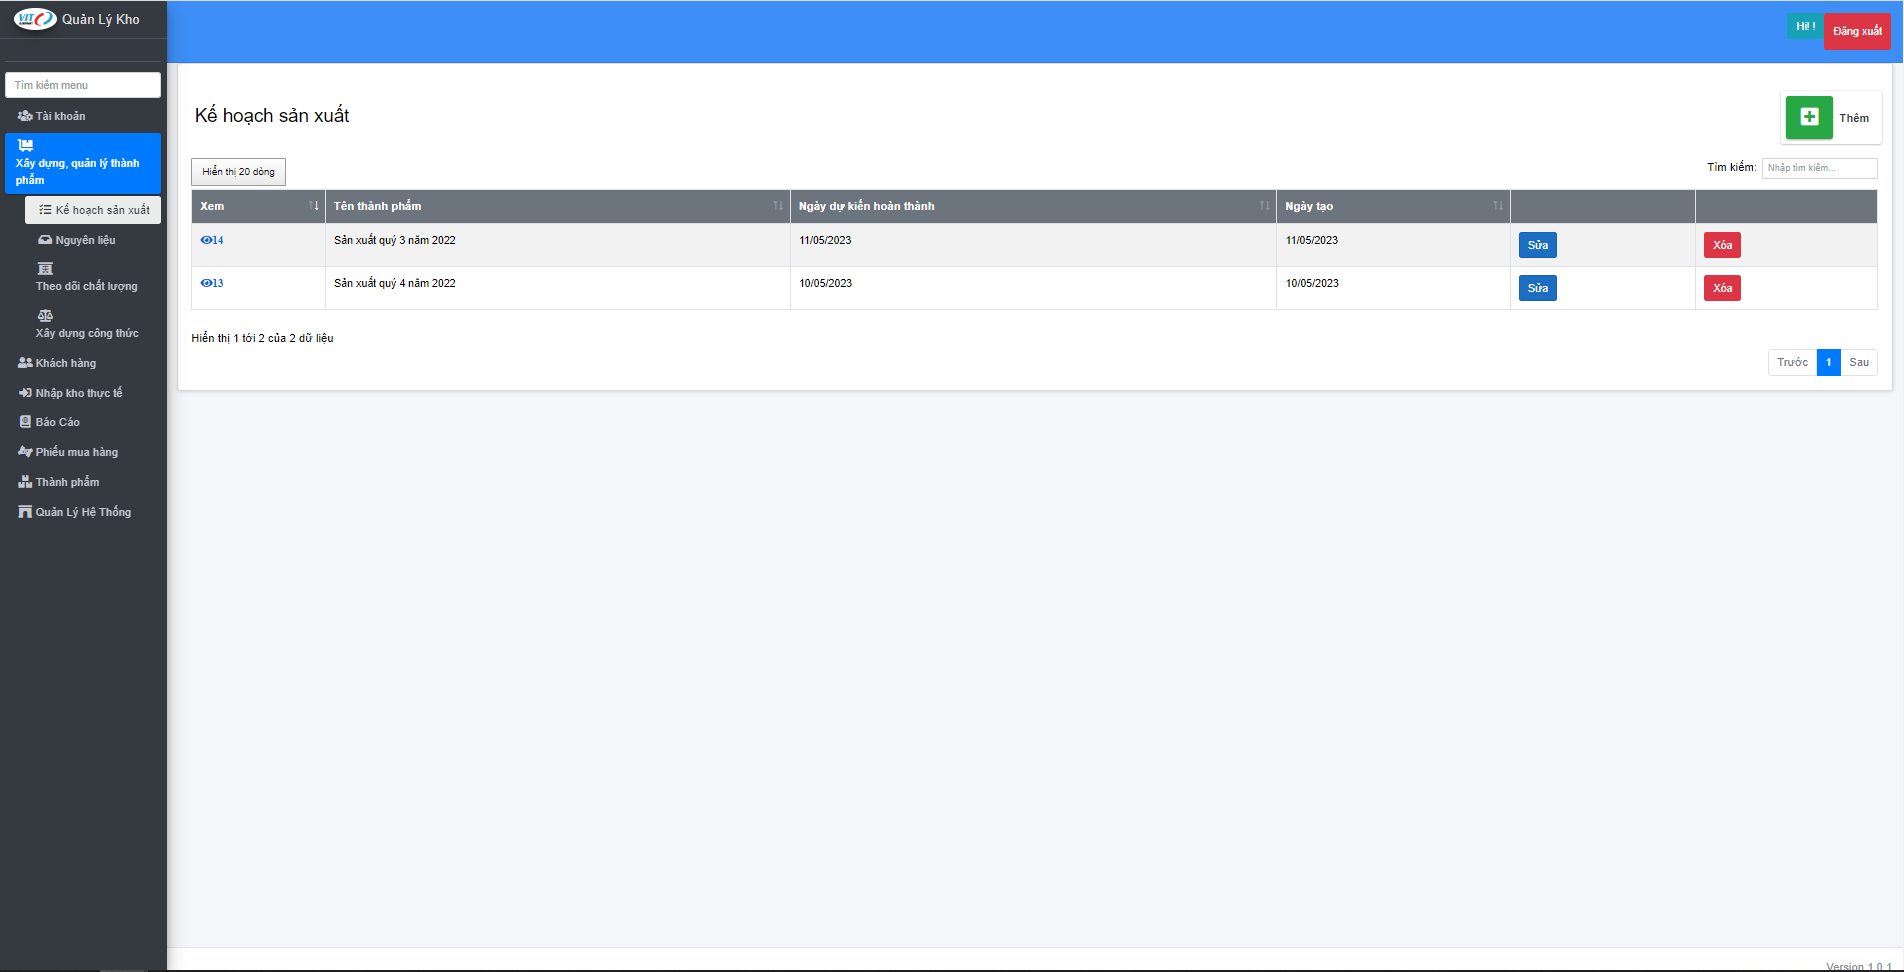This screenshot has height=972, width=1904.
Task: Click the Thêm label text
Action: tap(1854, 118)
